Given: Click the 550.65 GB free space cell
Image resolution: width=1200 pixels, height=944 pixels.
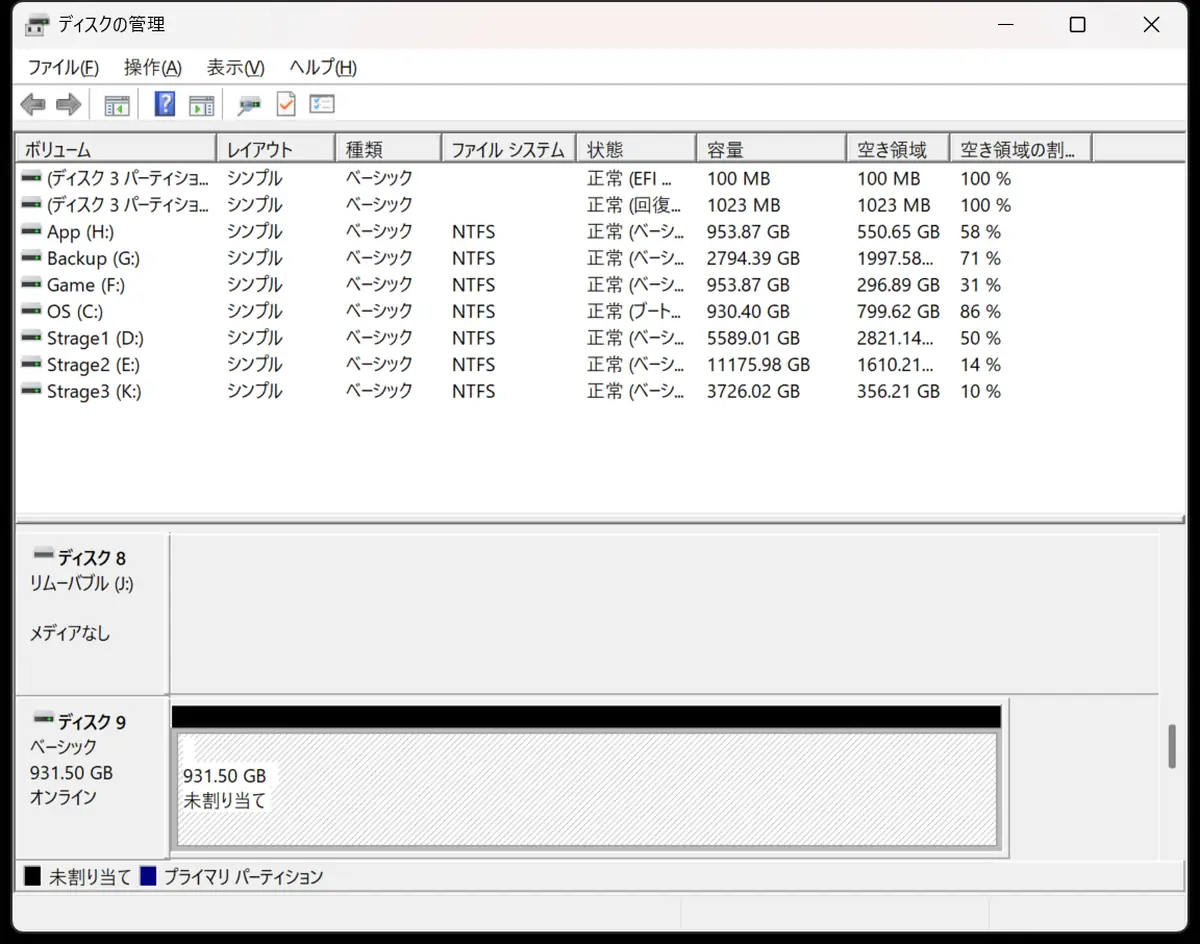Looking at the screenshot, I should (x=898, y=232).
